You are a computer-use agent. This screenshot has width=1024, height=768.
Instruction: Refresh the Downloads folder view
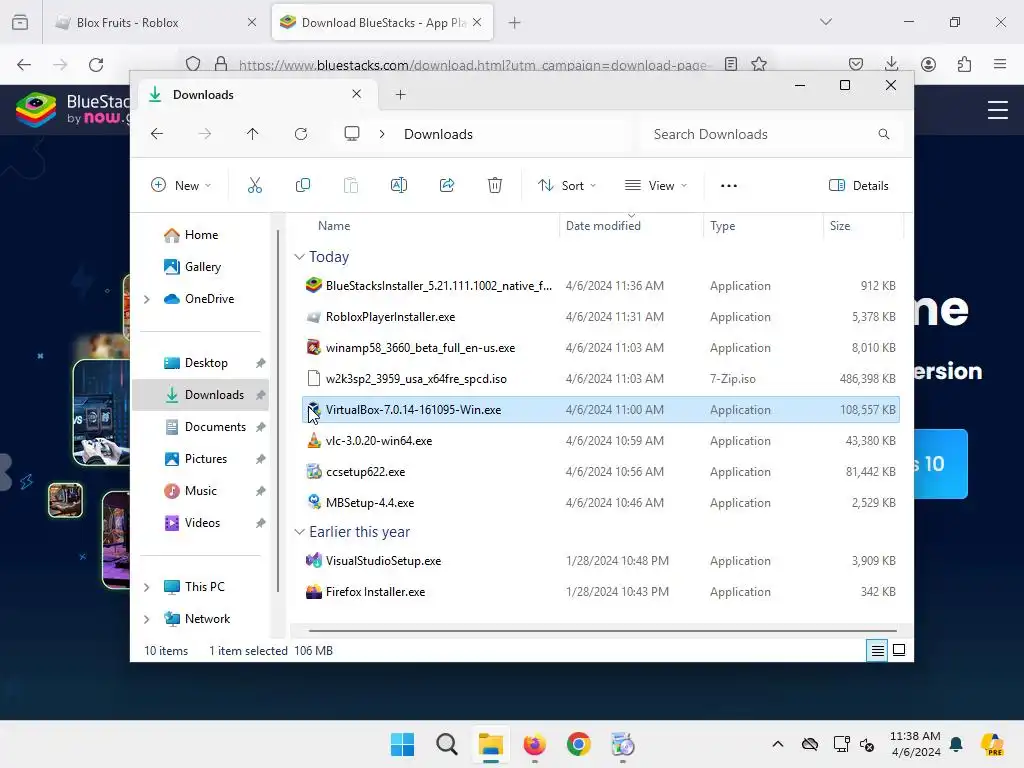pos(301,134)
